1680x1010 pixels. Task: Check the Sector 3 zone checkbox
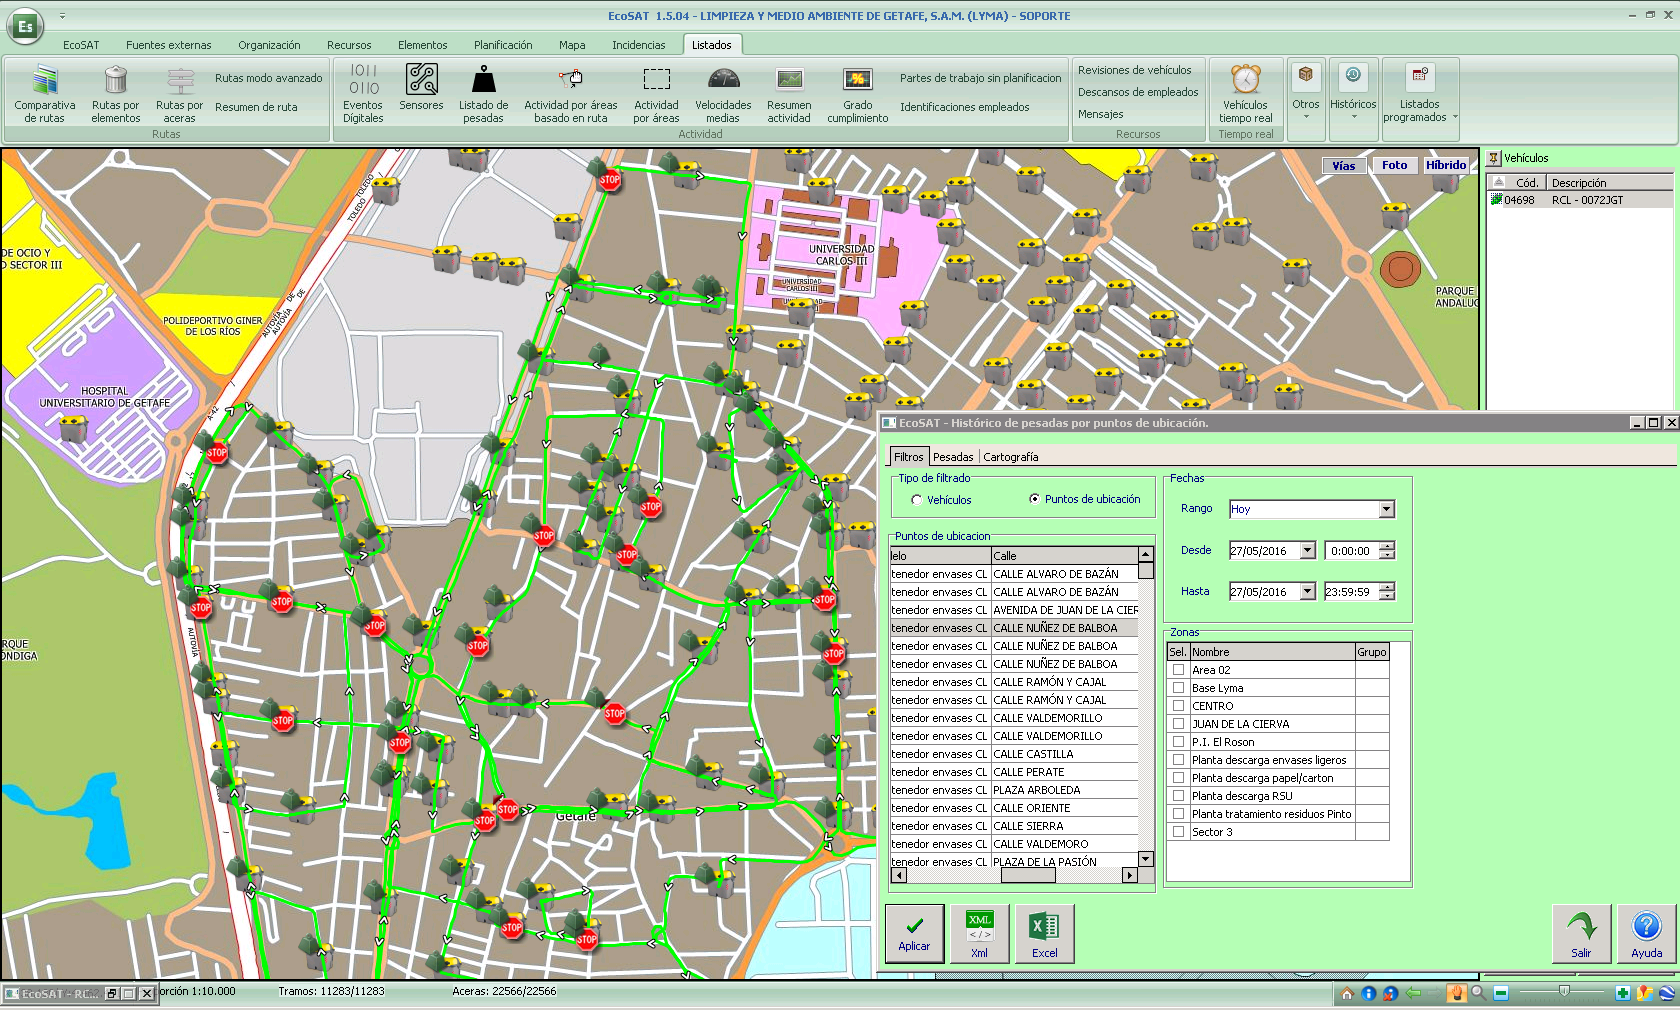pyautogui.click(x=1179, y=832)
